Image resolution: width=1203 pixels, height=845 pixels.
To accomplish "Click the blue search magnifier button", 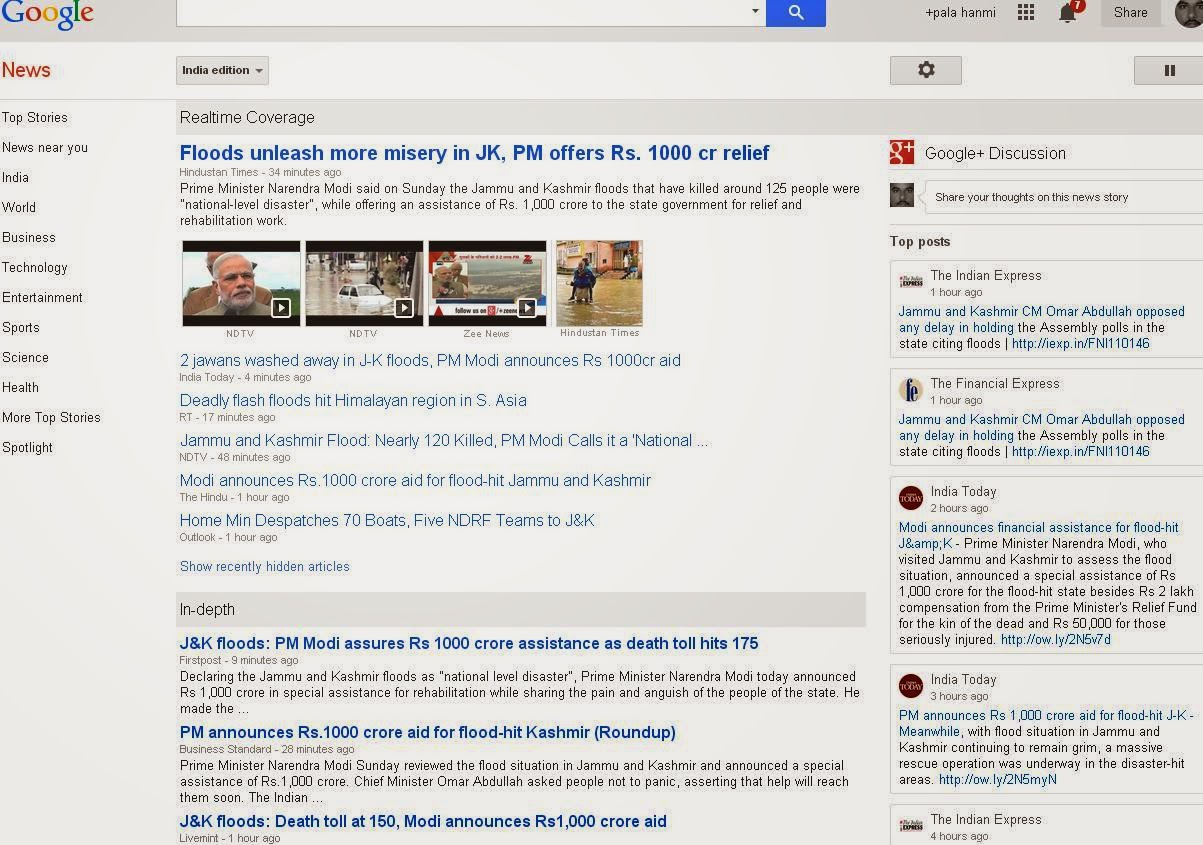I will (x=796, y=12).
